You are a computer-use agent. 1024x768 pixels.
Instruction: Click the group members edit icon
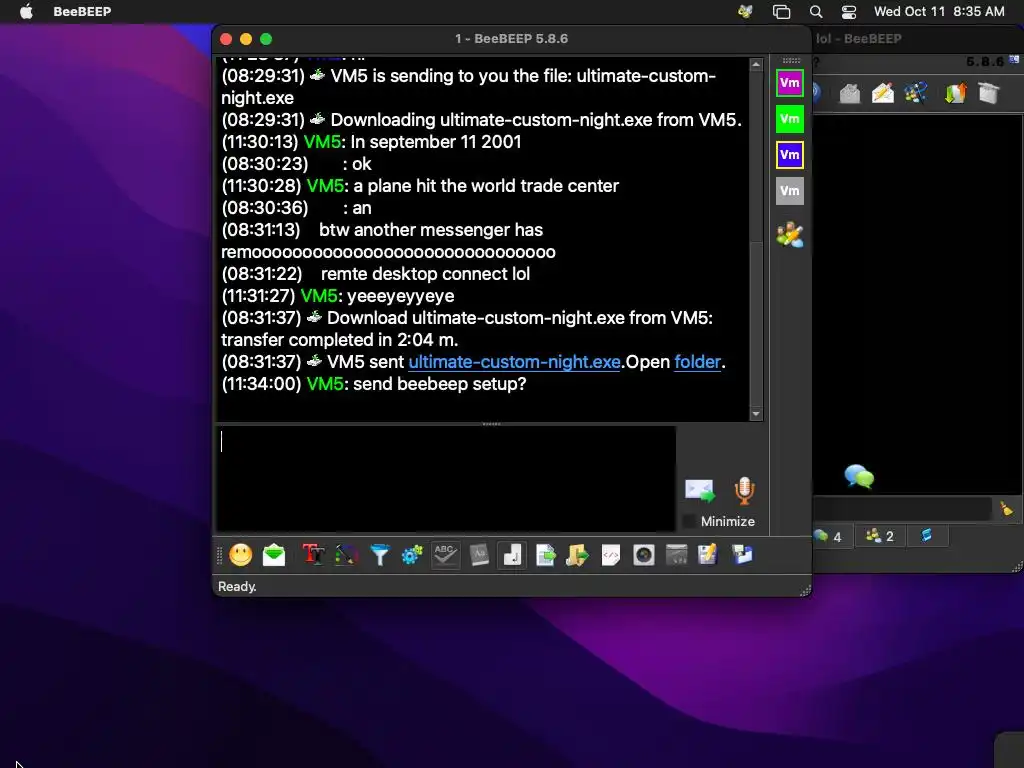(x=790, y=234)
